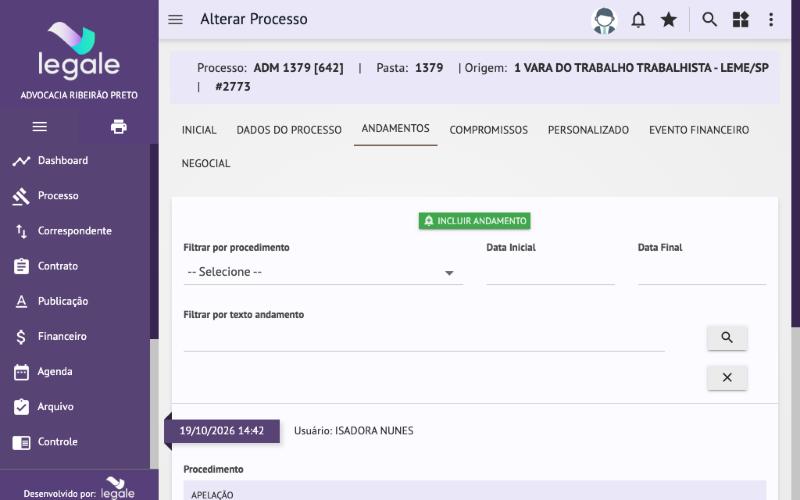The width and height of the screenshot is (800, 500).
Task: Go to the Correspondente section
Action: 76,231
